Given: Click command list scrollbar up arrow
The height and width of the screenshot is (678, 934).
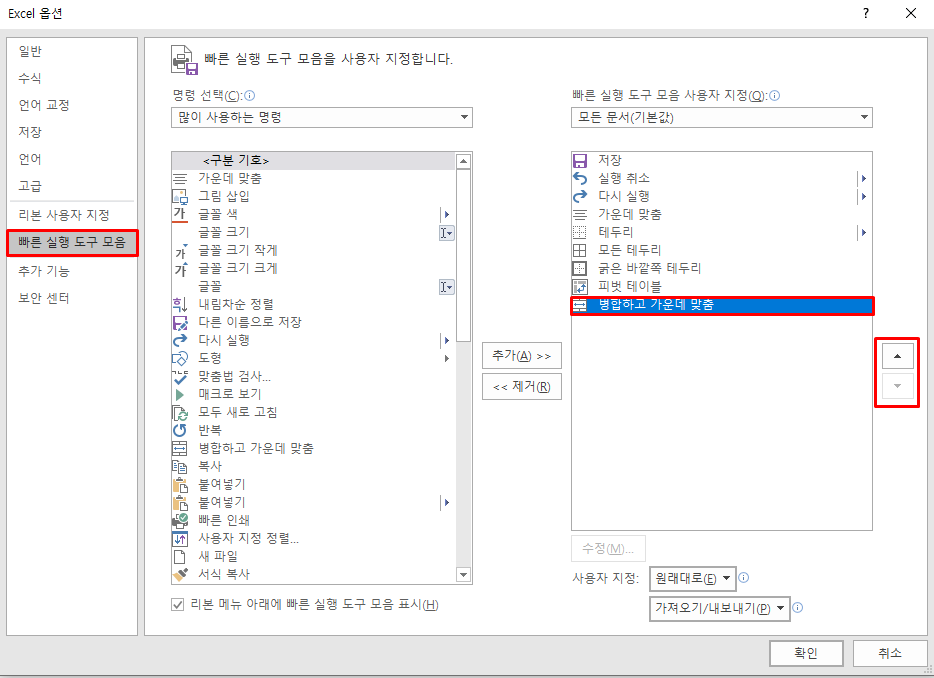Looking at the screenshot, I should click(x=463, y=161).
